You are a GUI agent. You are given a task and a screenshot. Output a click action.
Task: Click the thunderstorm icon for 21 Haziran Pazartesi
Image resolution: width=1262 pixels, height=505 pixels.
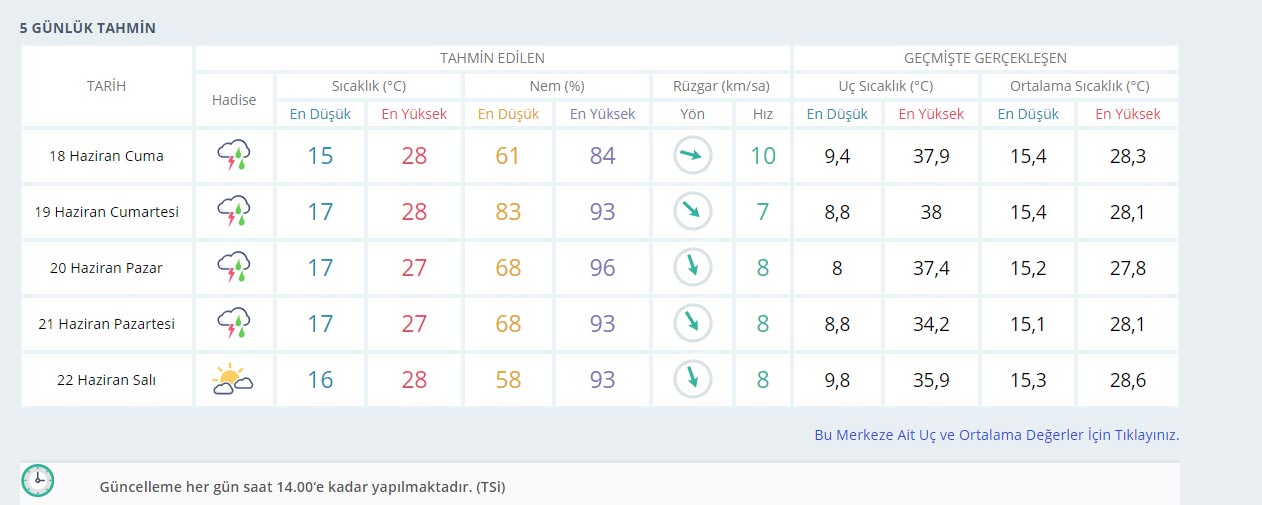coord(234,324)
